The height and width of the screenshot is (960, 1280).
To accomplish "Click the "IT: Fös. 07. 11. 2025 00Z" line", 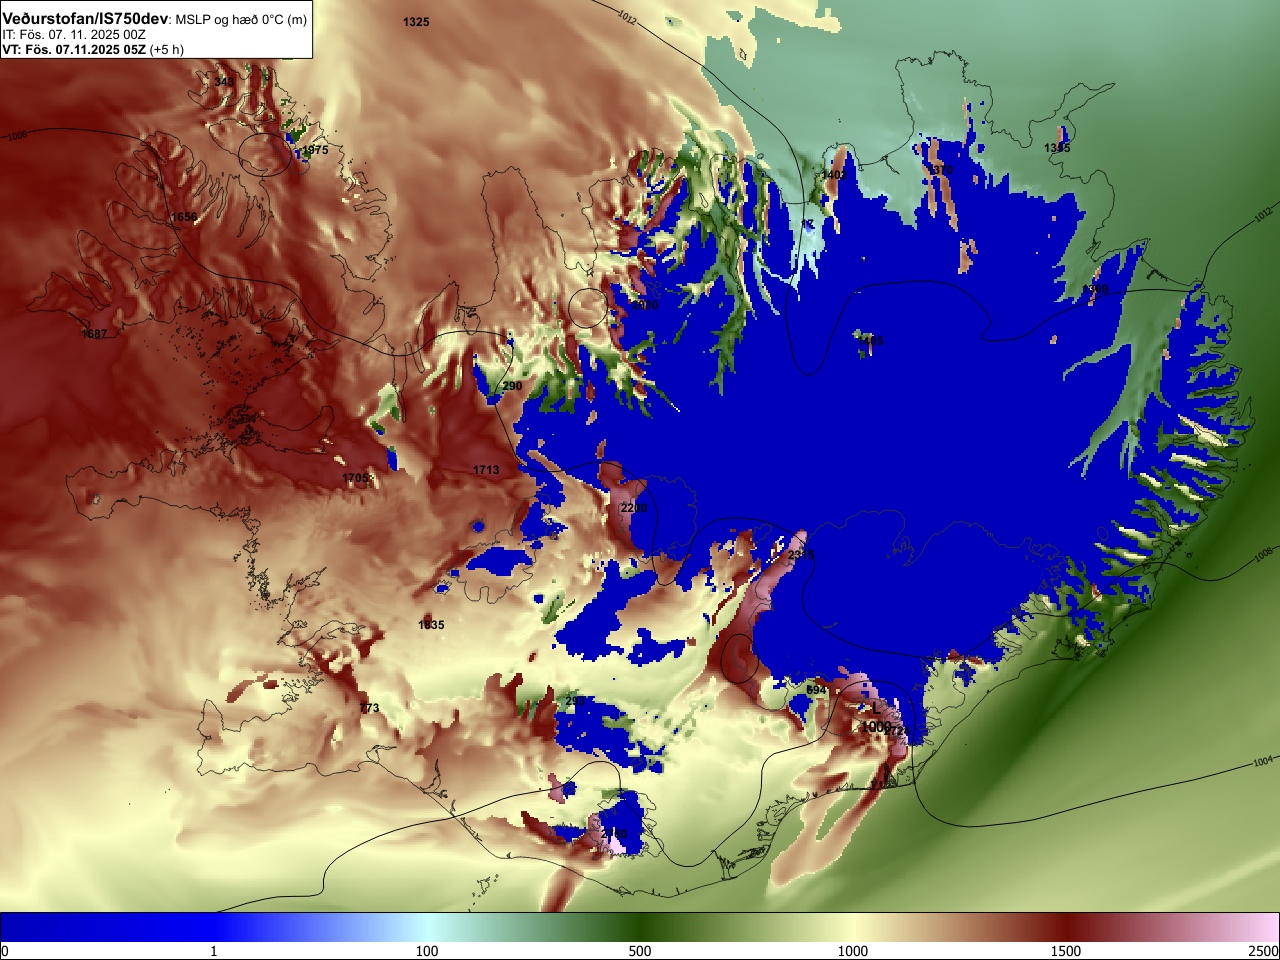I will tap(74, 34).
